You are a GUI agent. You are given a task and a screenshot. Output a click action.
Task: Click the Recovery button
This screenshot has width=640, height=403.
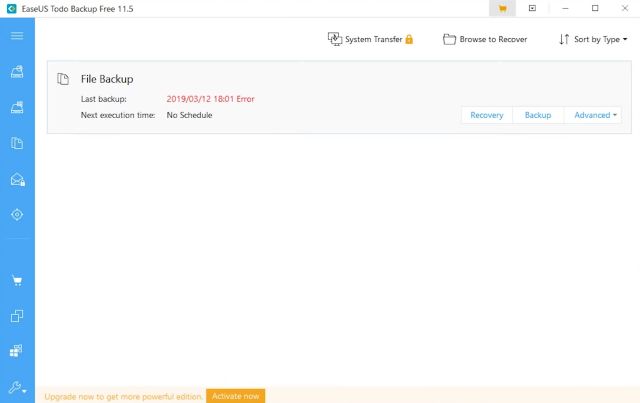[x=487, y=115]
